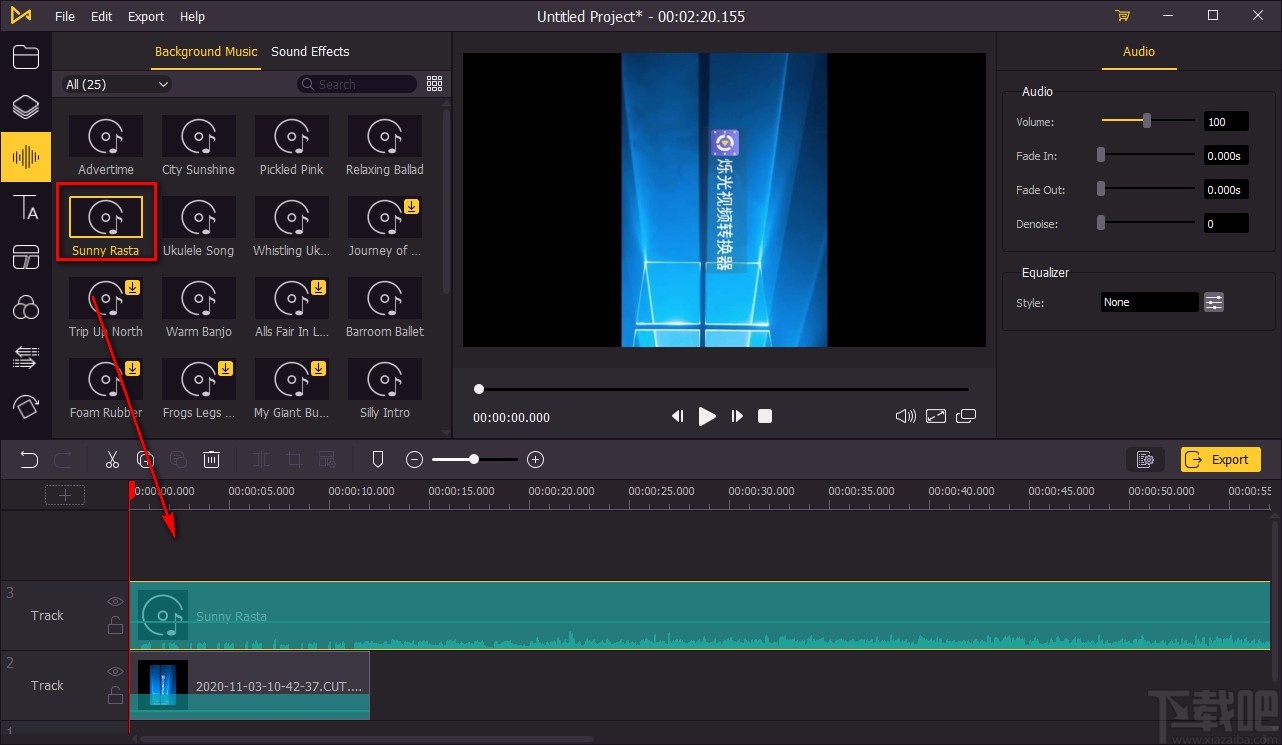This screenshot has height=745, width=1282.
Task: Open the Media library sidebar icon
Action: (25, 56)
